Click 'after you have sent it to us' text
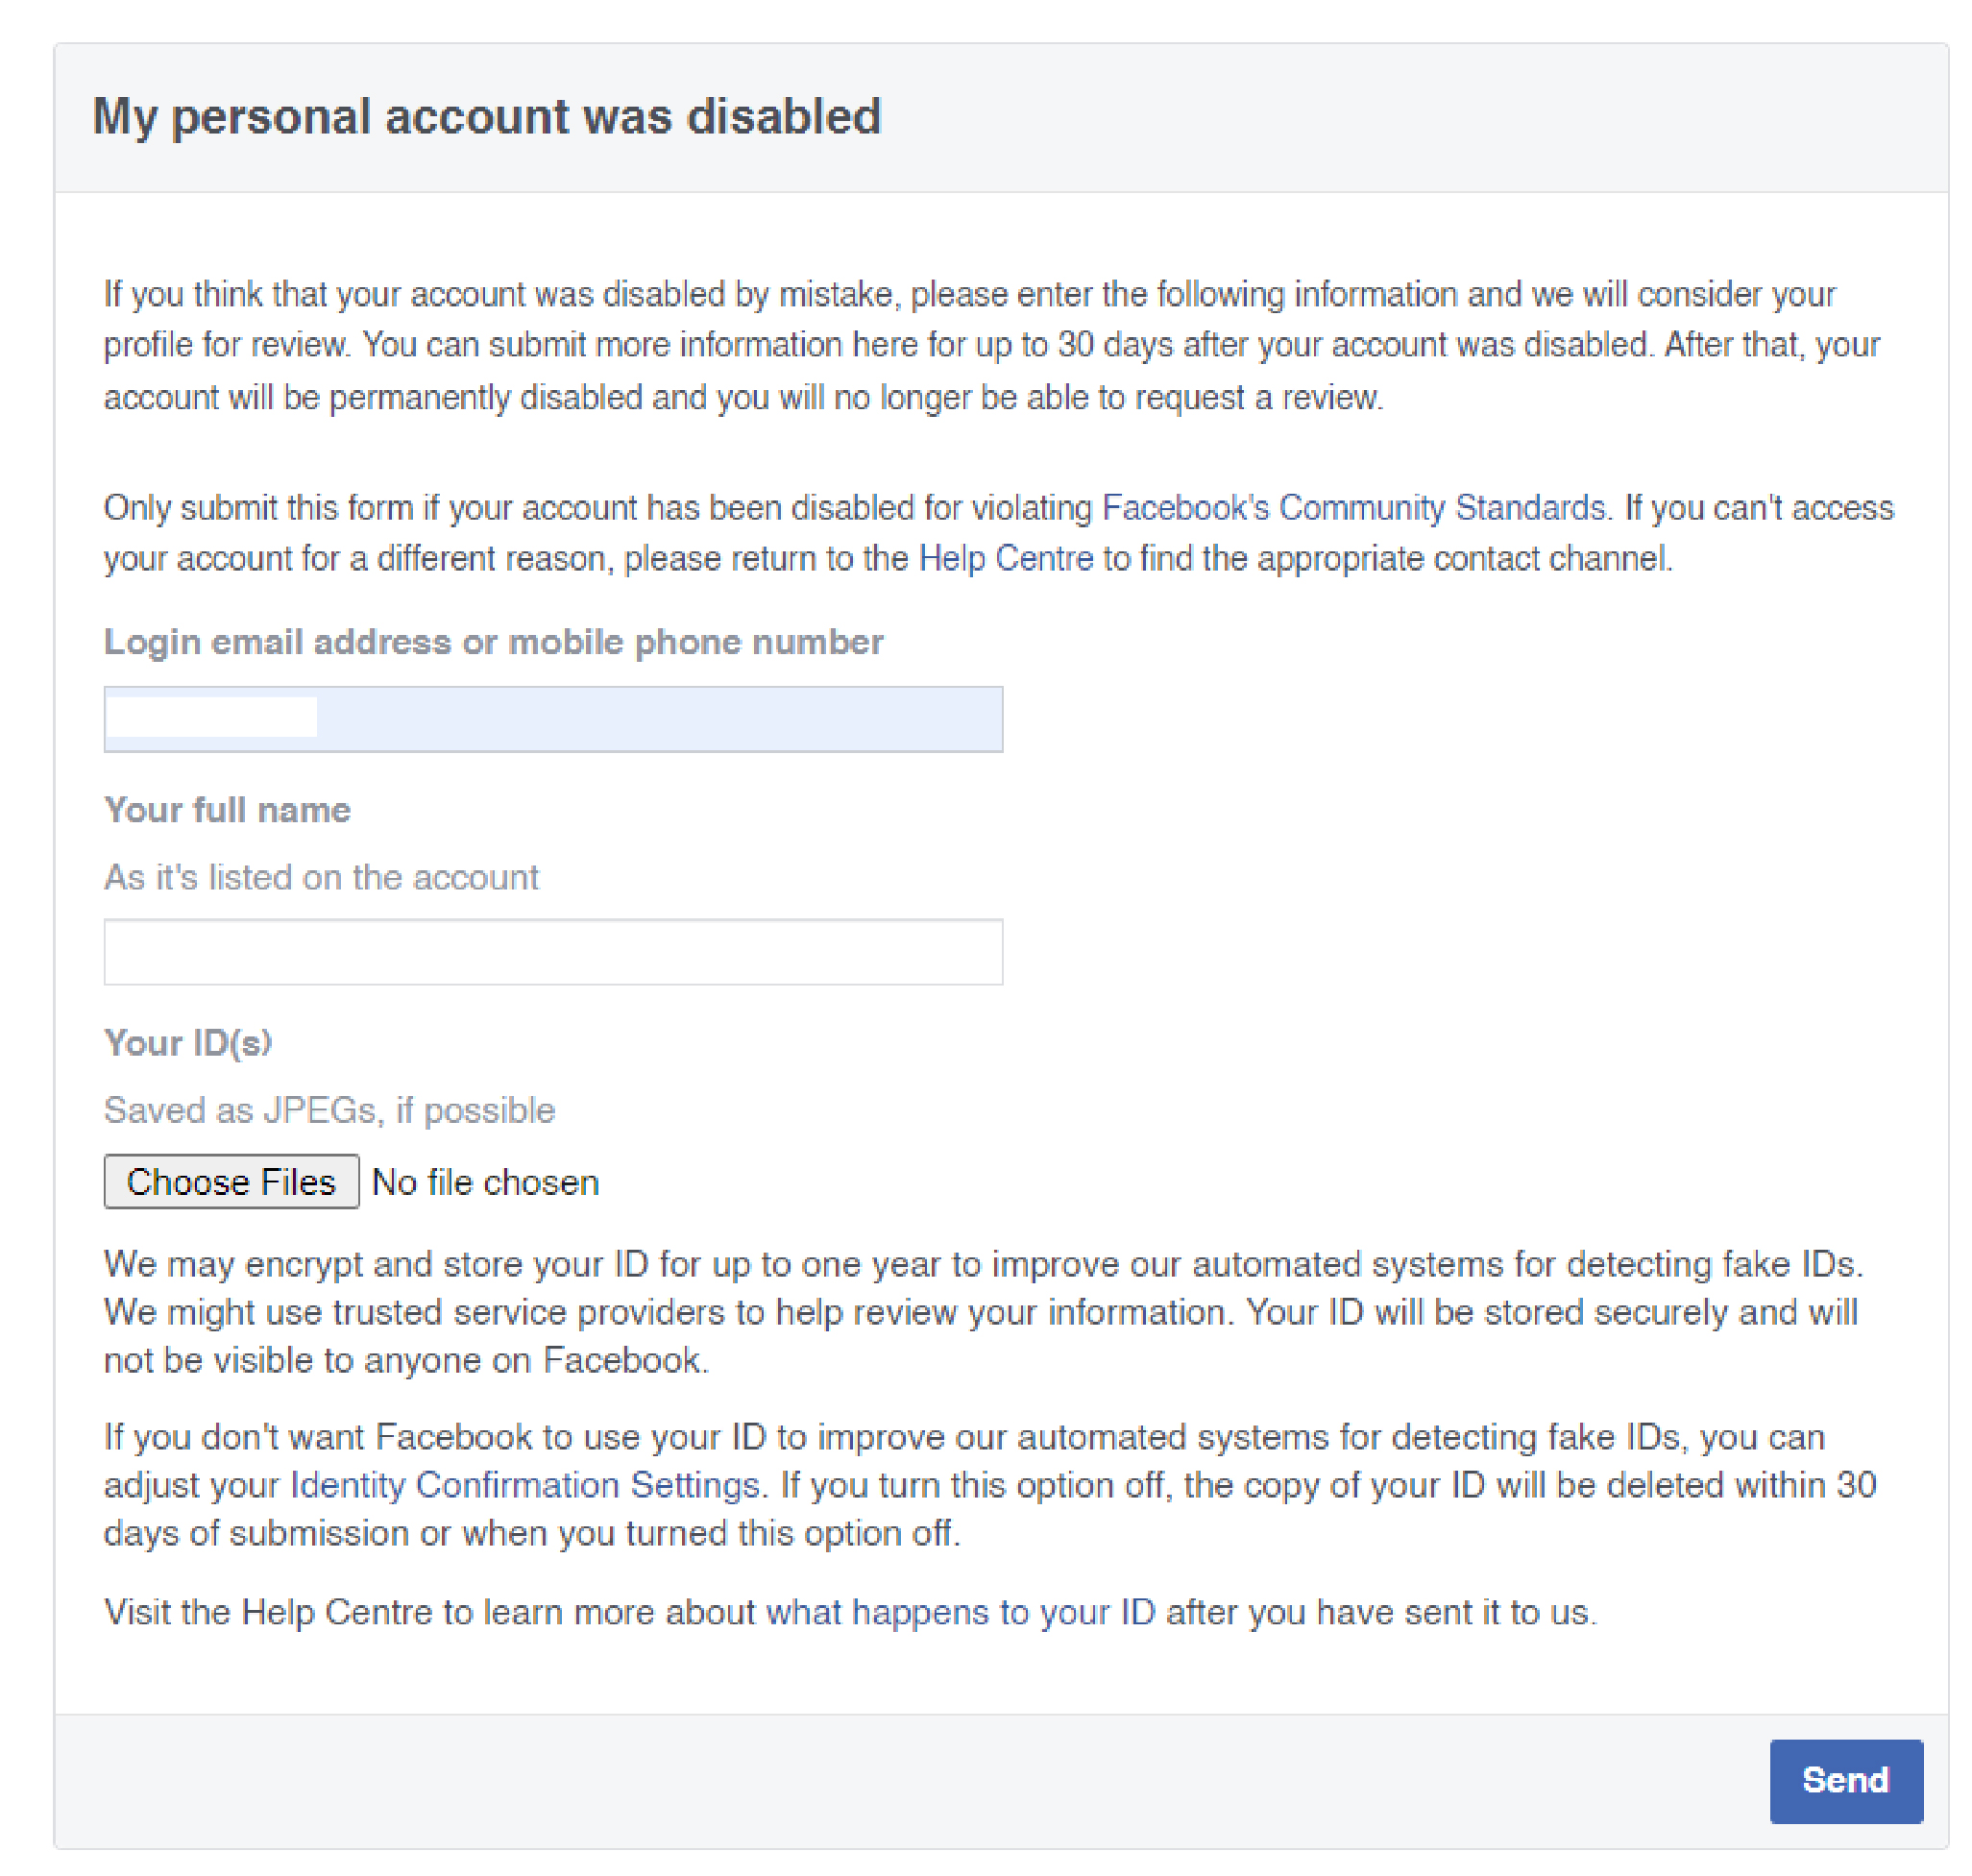The width and height of the screenshot is (1972, 1876). (x=1380, y=1611)
